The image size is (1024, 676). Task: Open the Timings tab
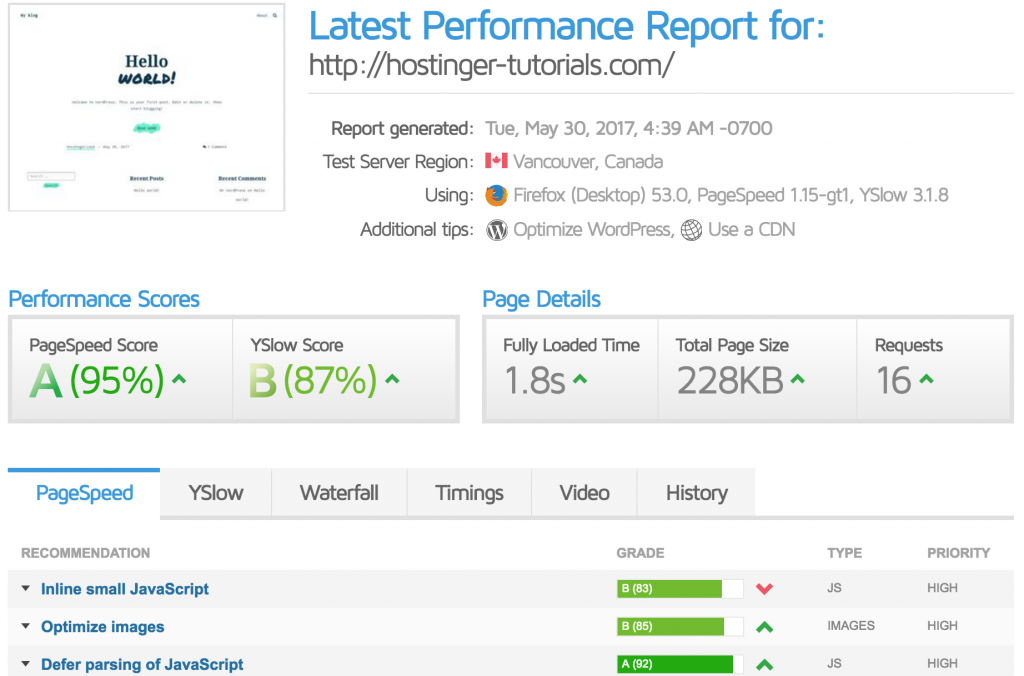470,493
